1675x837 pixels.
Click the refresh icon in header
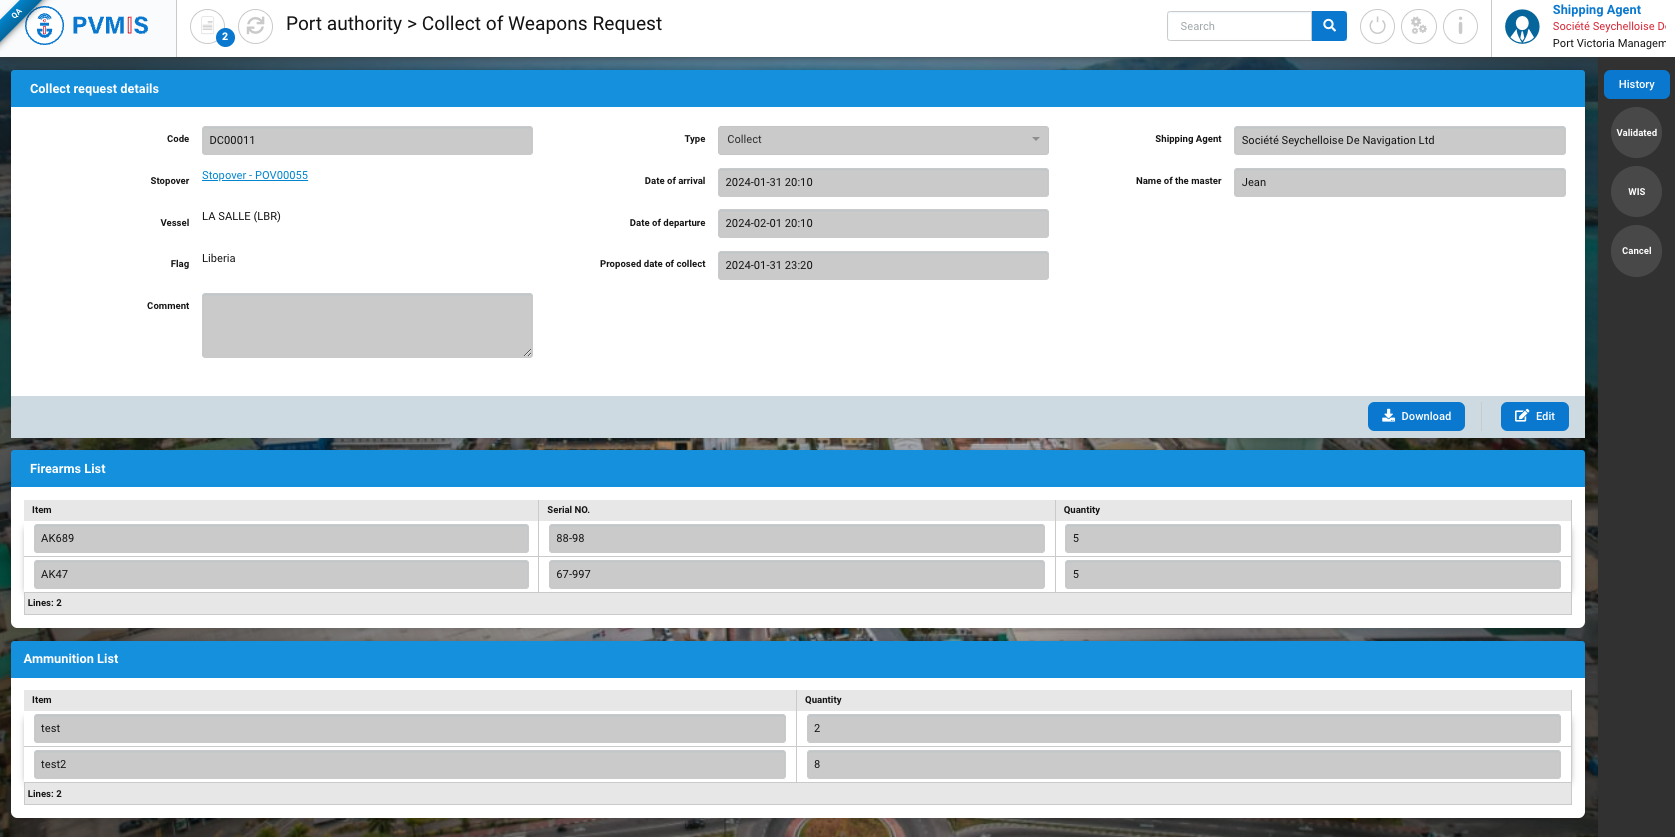256,26
